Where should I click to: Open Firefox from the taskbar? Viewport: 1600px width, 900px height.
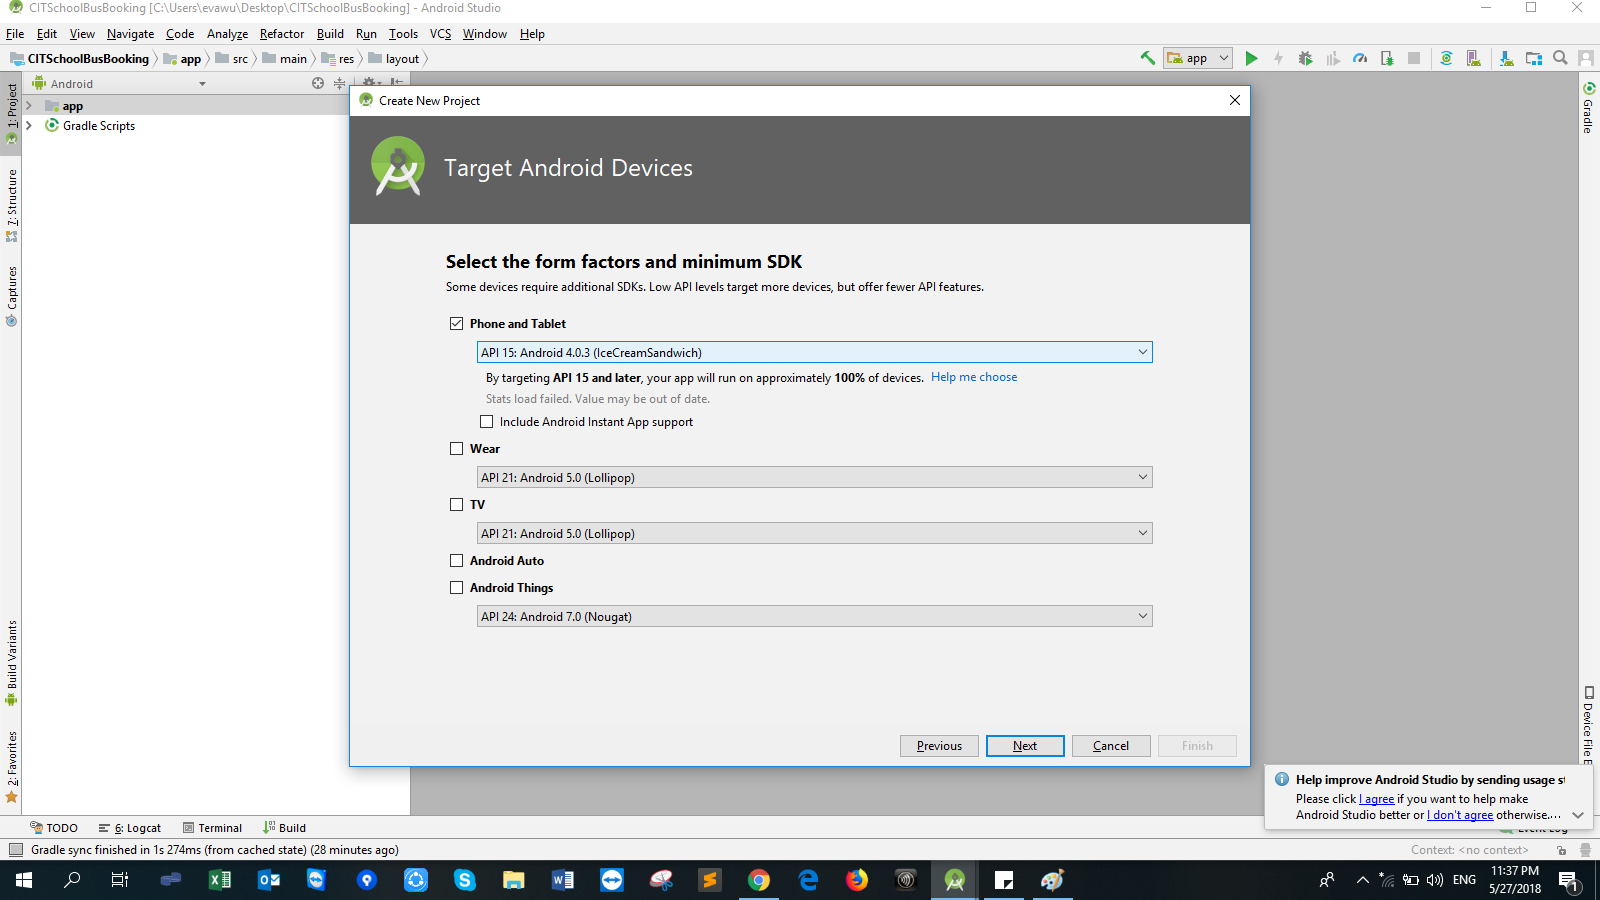pos(857,880)
